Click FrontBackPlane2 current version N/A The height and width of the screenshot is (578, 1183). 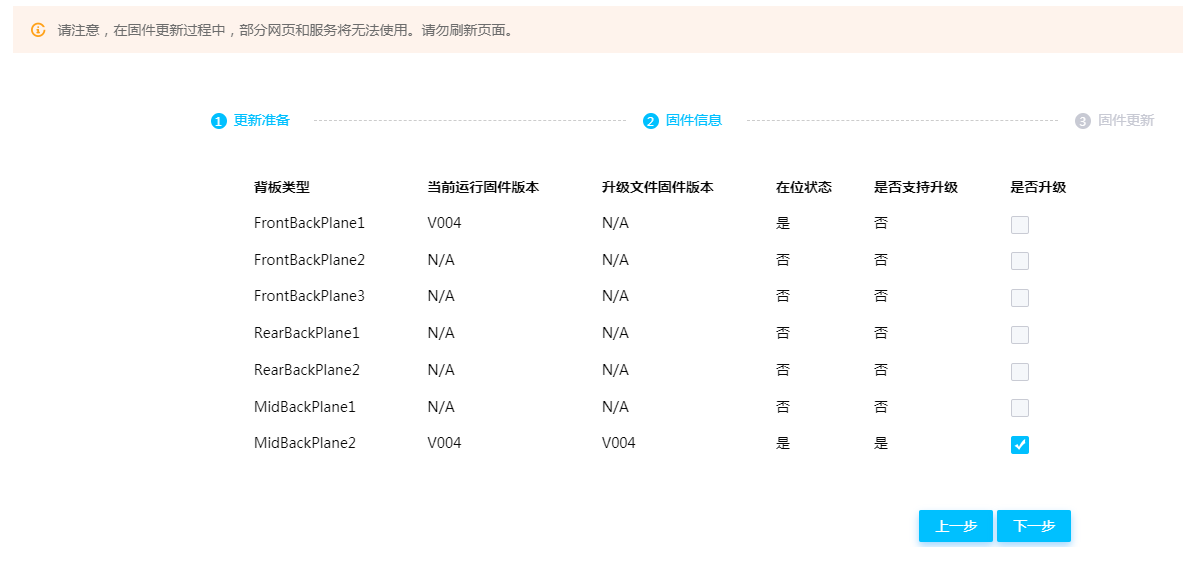point(441,260)
